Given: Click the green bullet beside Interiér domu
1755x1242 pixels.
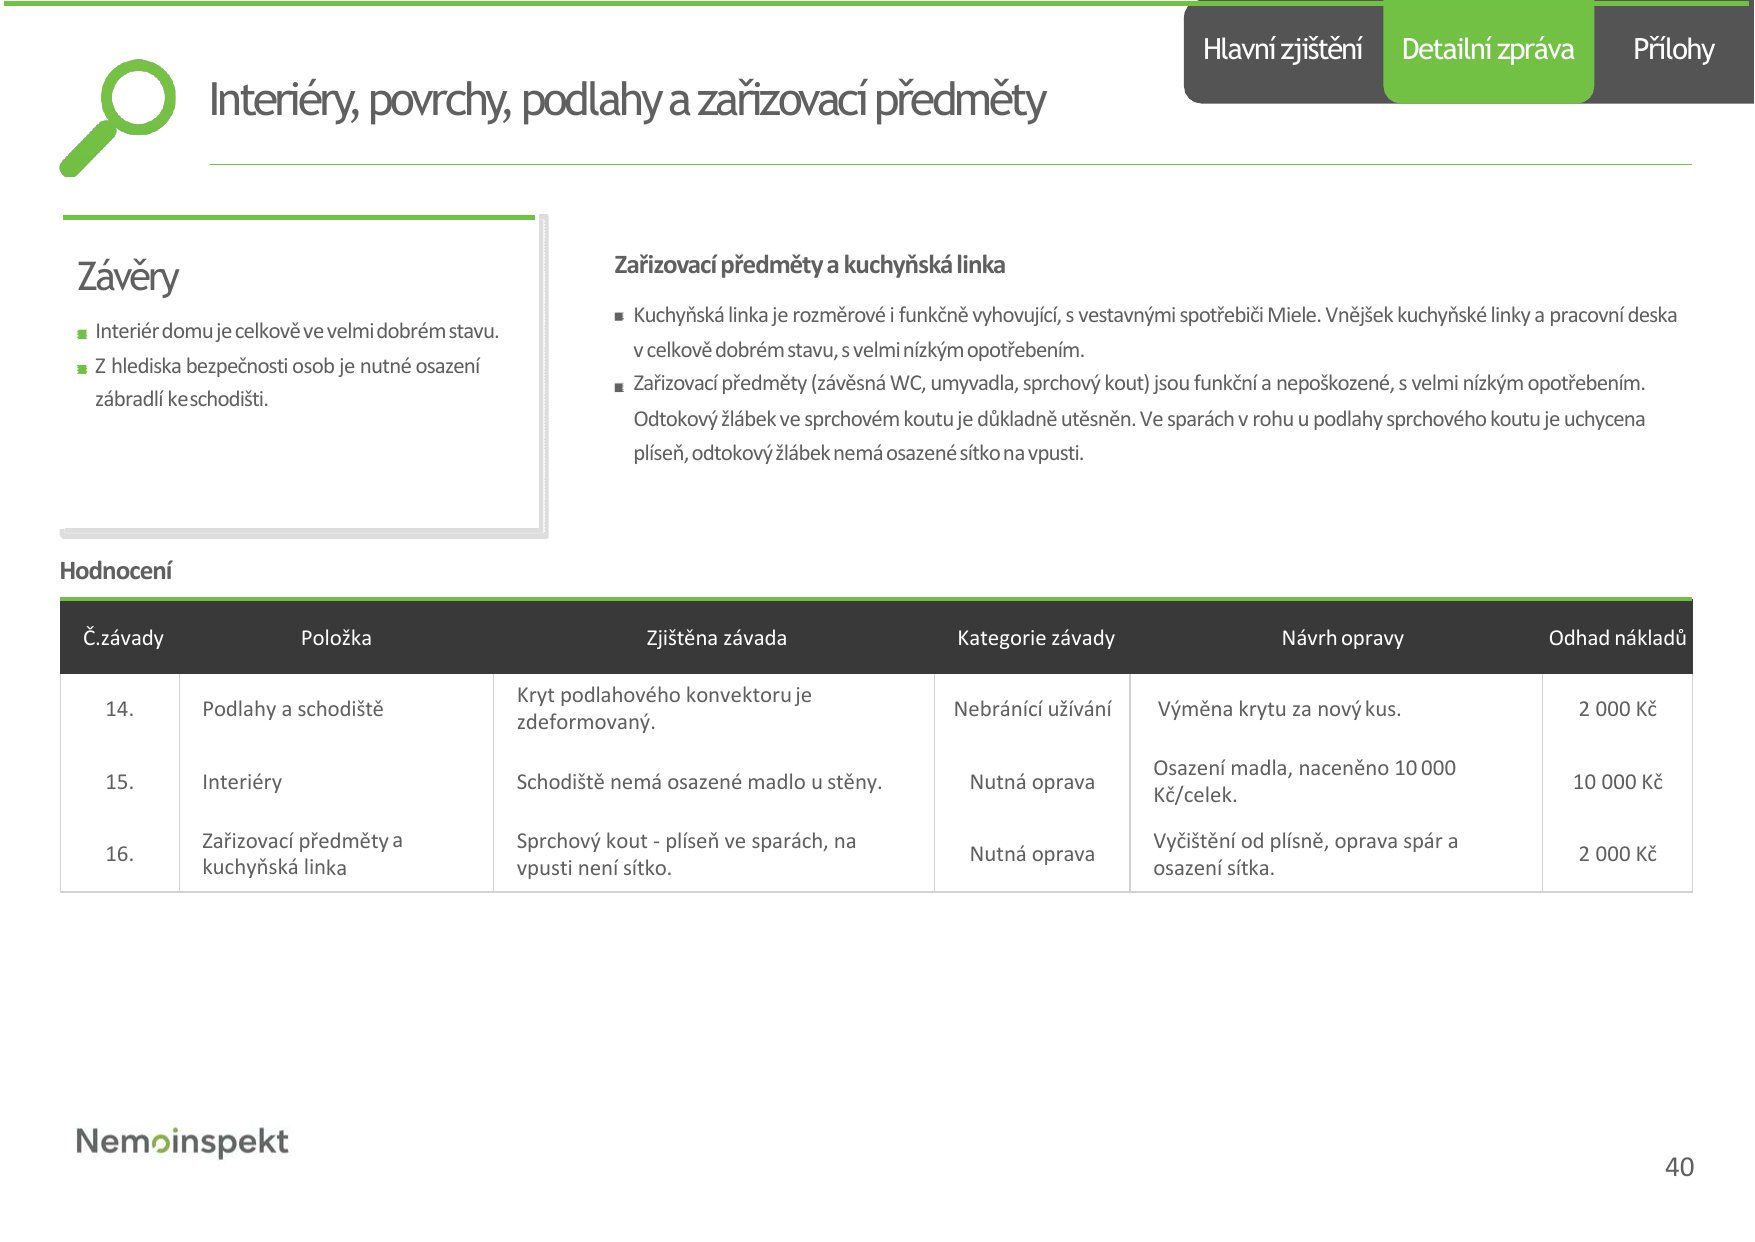Looking at the screenshot, I should 82,334.
